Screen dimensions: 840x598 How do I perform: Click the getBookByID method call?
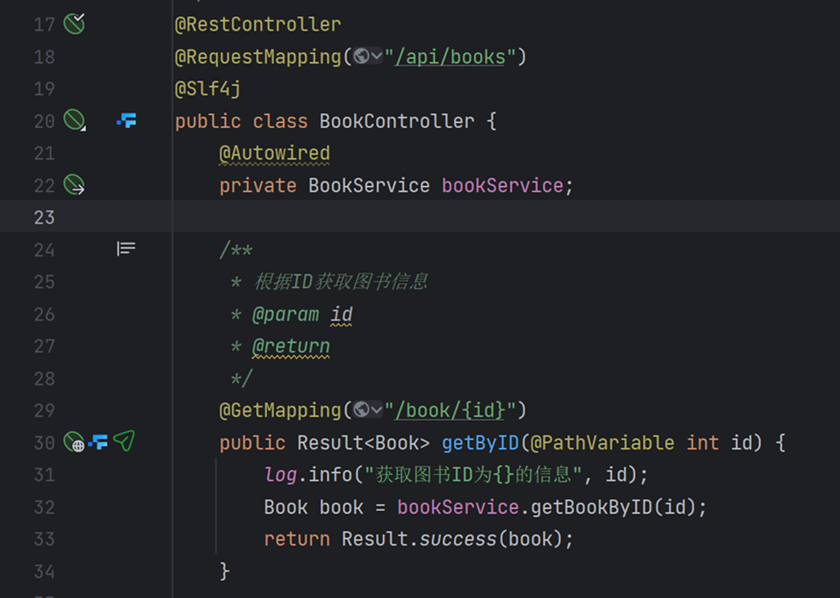click(x=591, y=507)
